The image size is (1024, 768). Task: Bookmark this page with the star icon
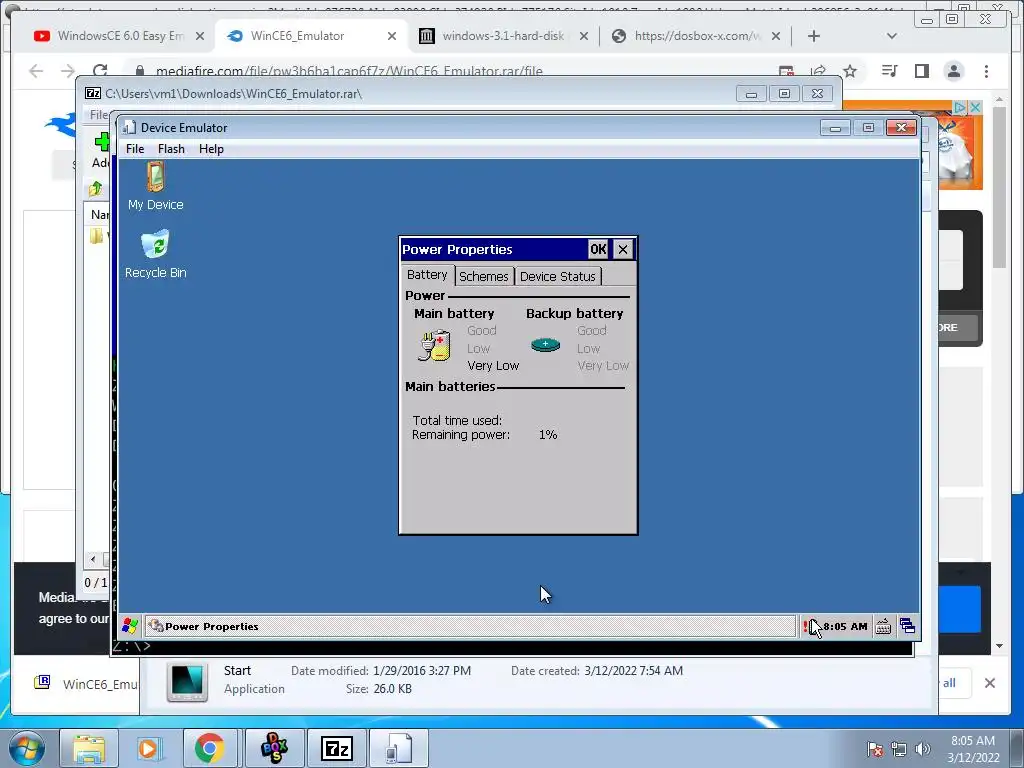[x=850, y=71]
